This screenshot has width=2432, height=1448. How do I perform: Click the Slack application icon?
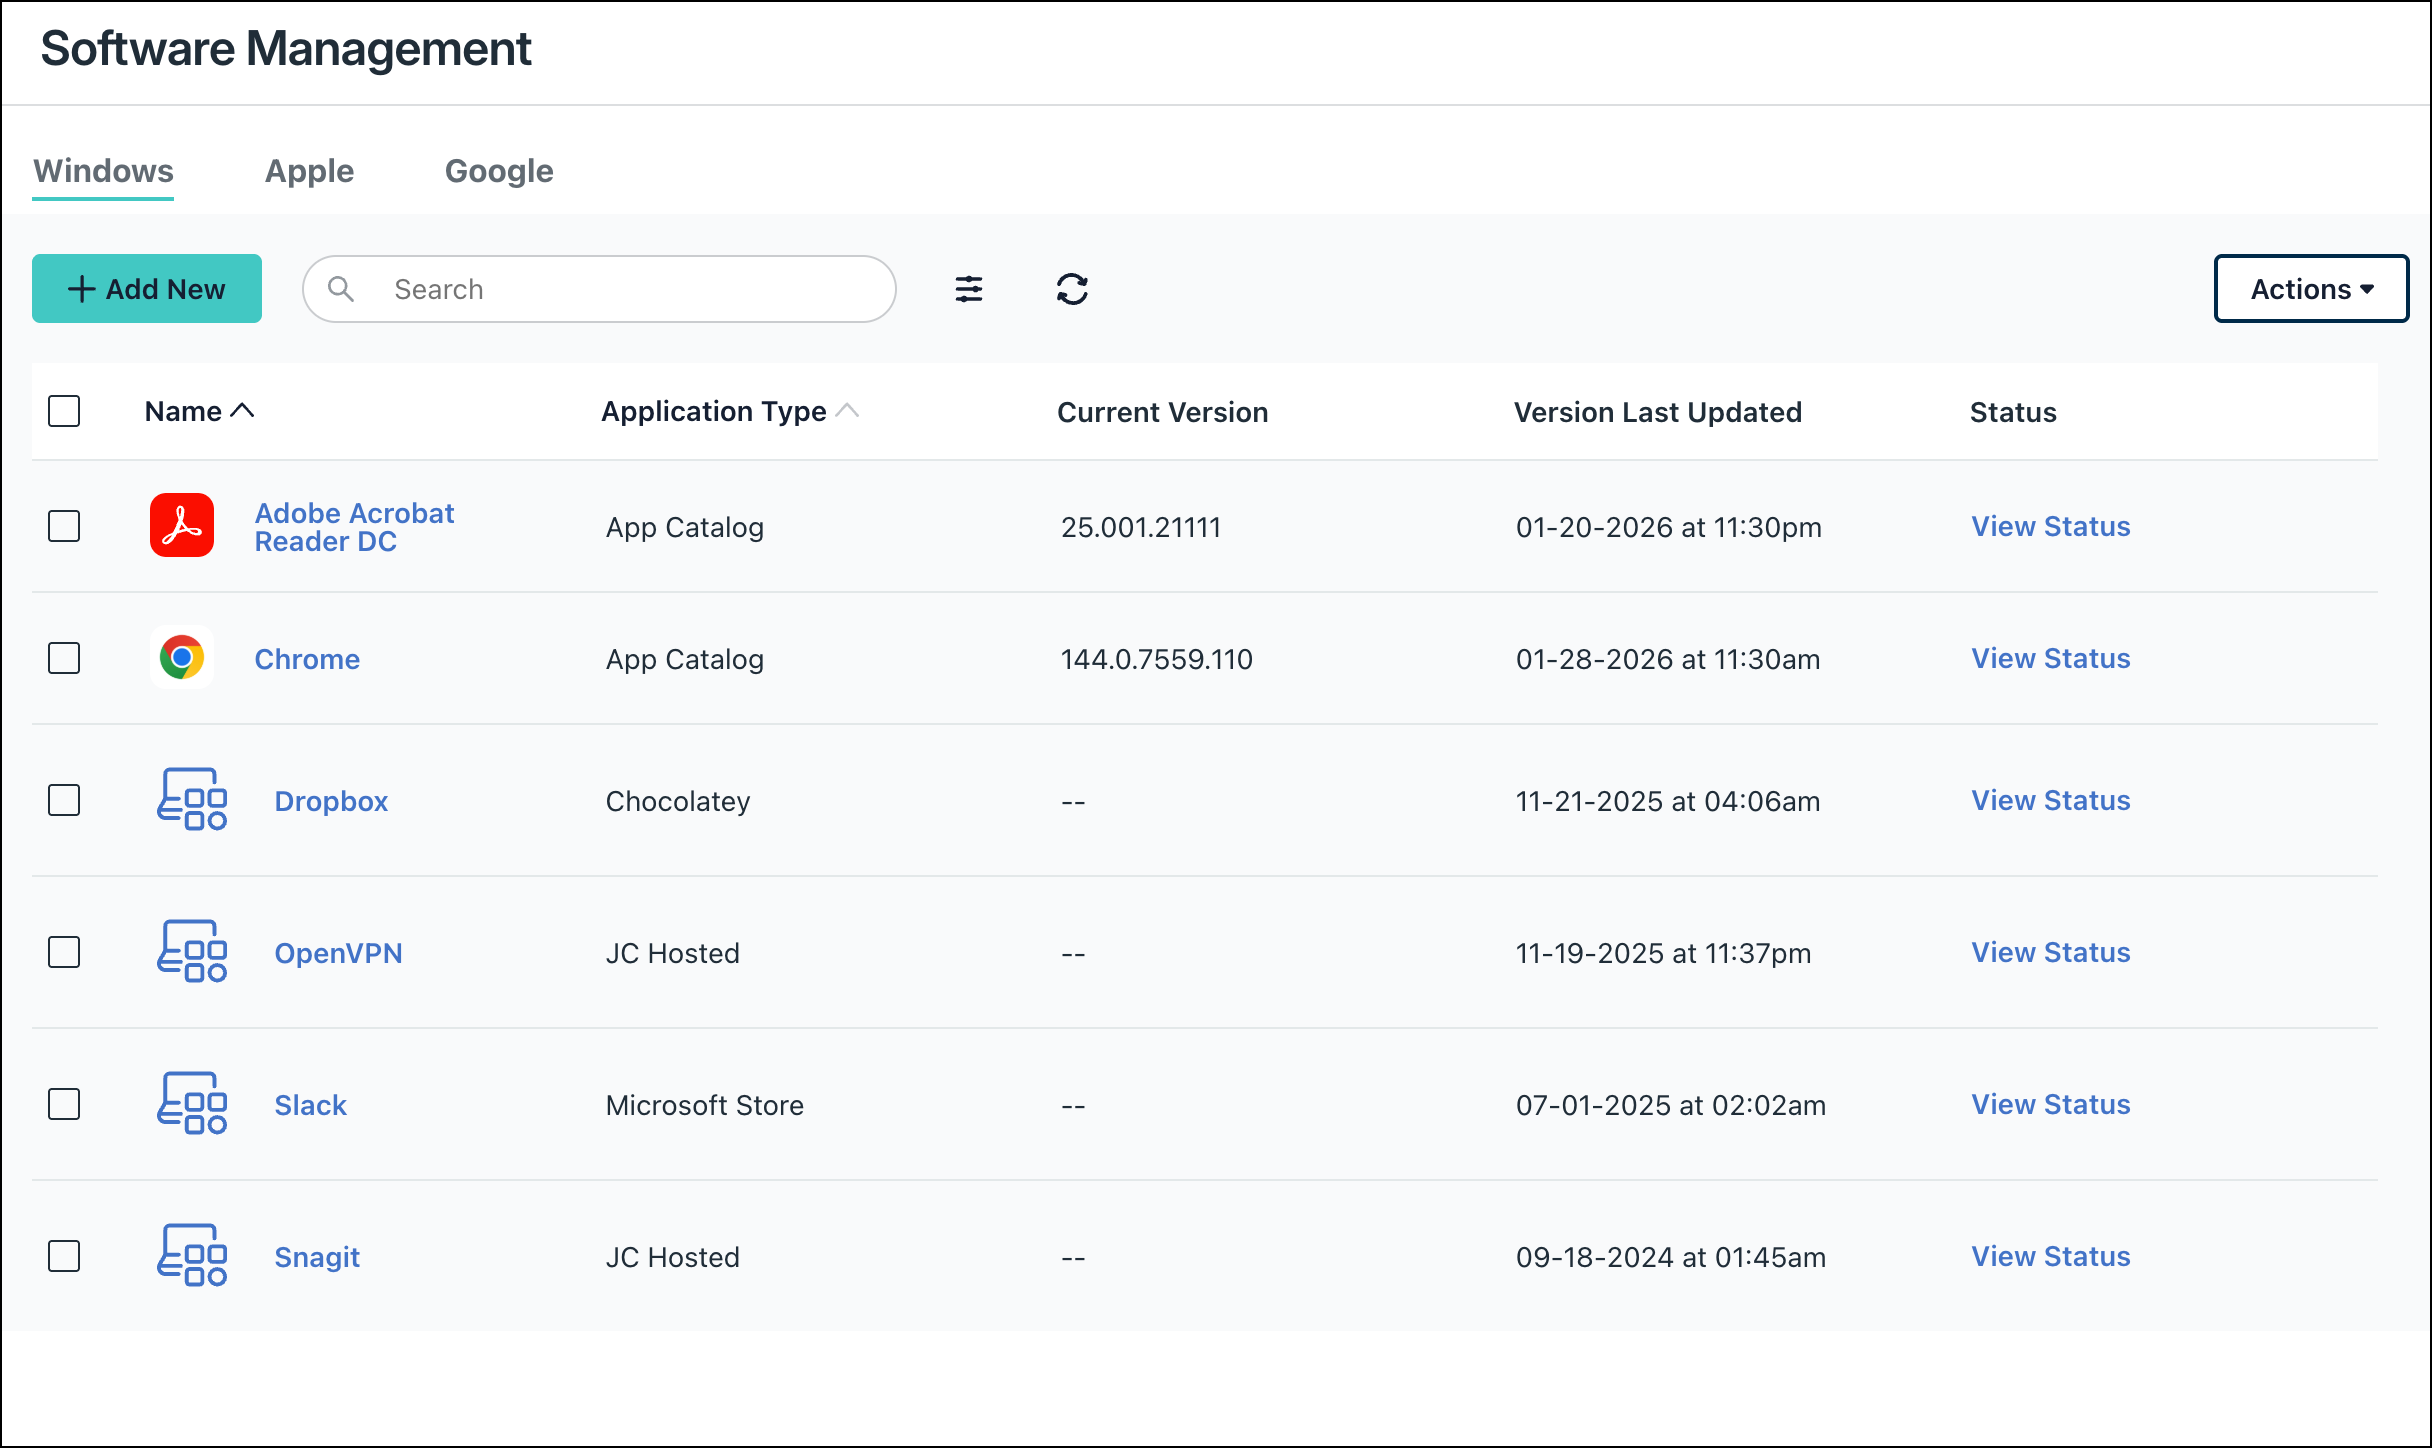point(191,1104)
